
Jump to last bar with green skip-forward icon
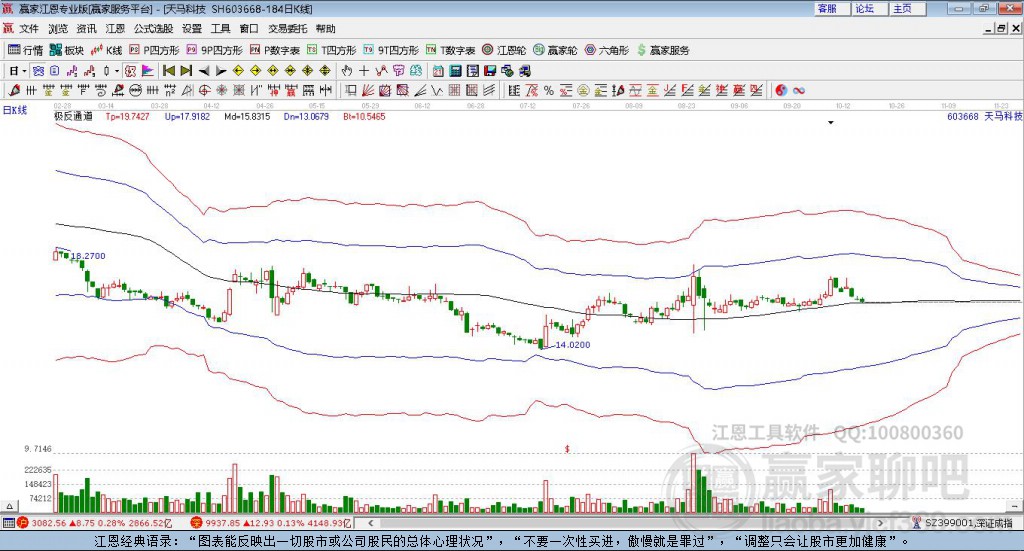coord(186,71)
